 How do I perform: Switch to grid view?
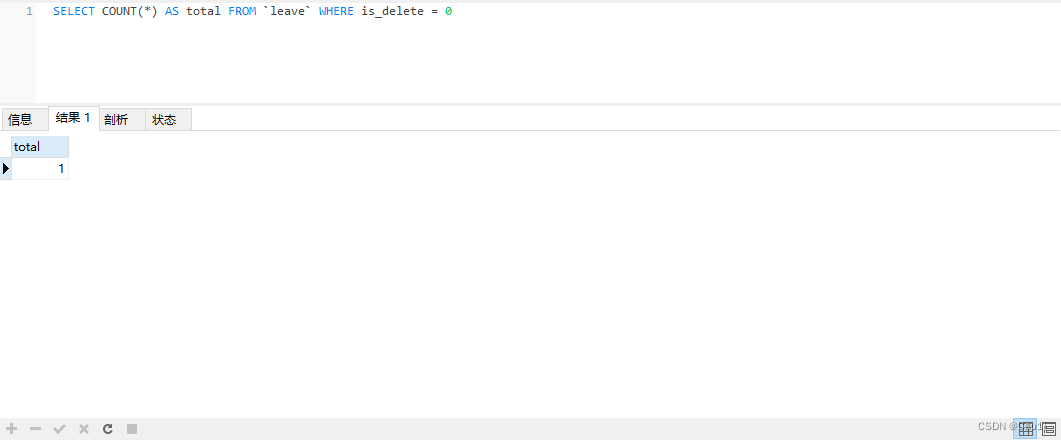point(1026,428)
